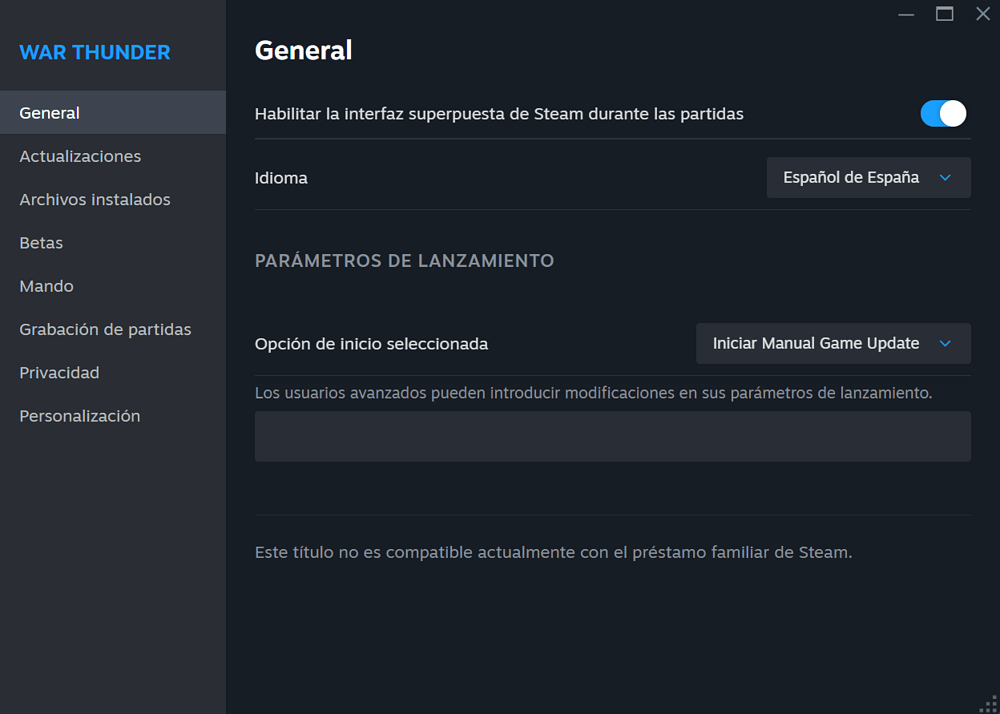The width and height of the screenshot is (1000, 714).
Task: View the Archivos instalados section
Action: (94, 199)
